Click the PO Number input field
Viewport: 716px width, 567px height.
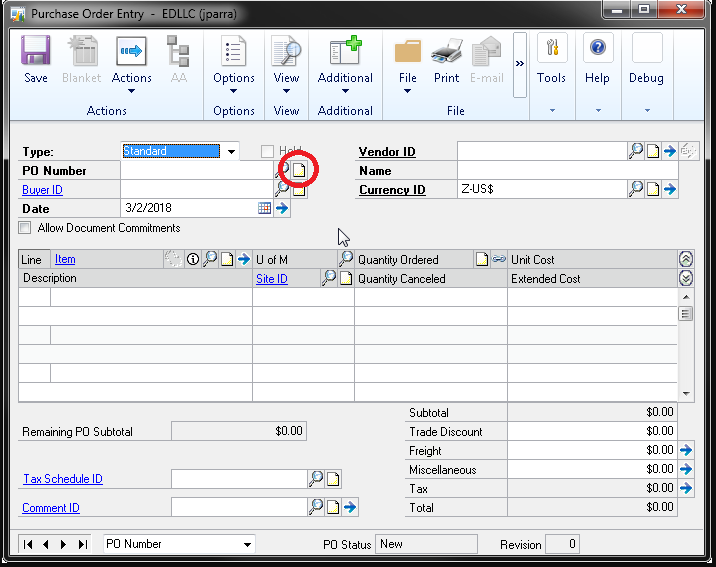click(197, 170)
